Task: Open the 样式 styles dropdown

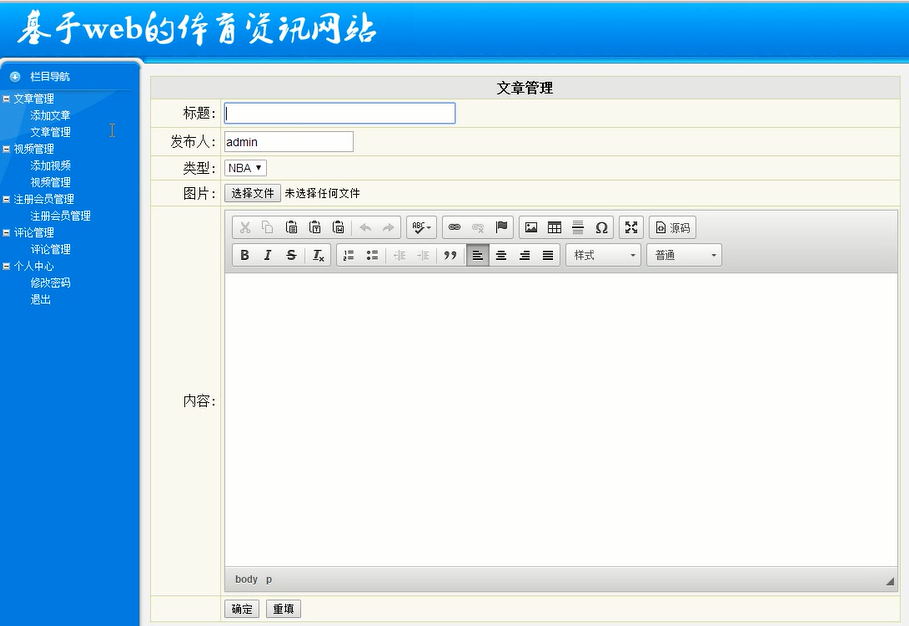Action: coord(603,255)
